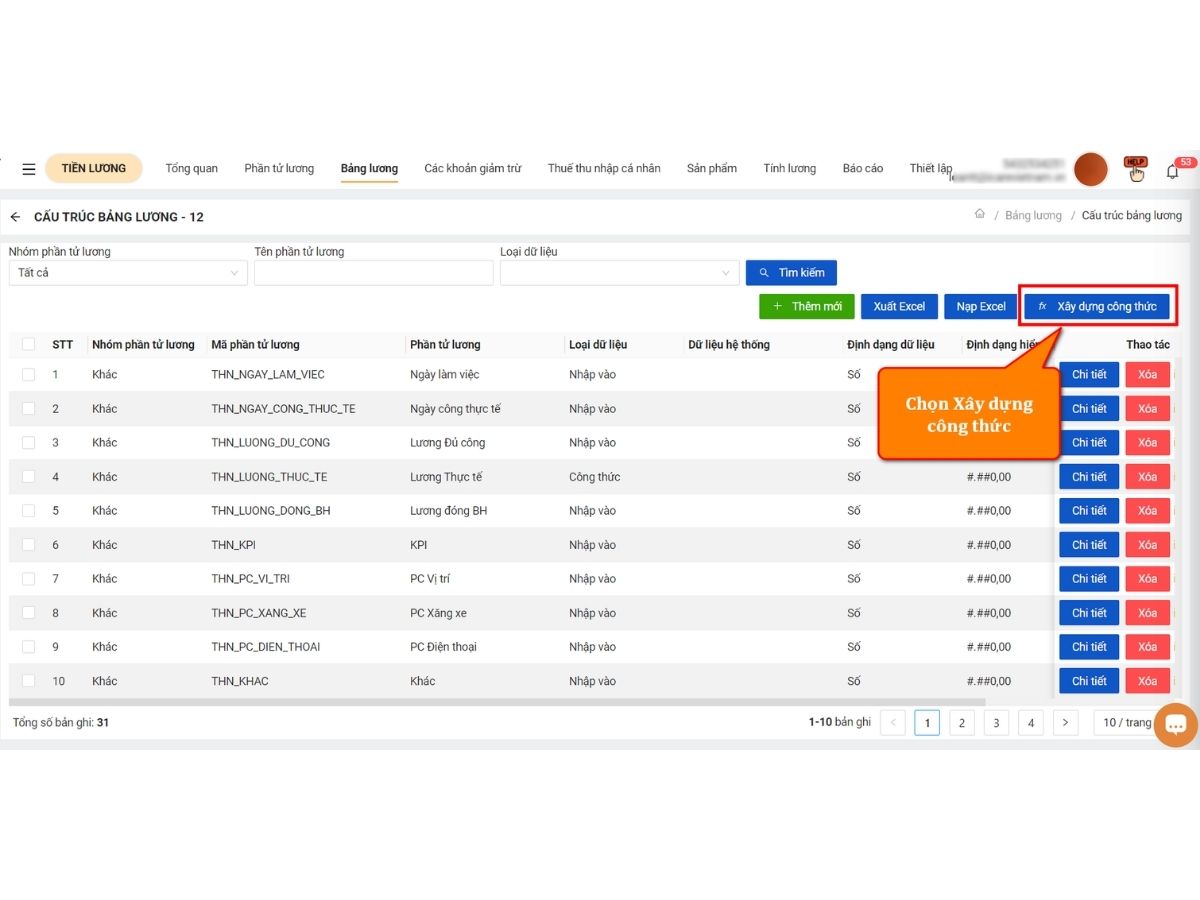Open the hamburger navigation menu

pyautogui.click(x=29, y=169)
